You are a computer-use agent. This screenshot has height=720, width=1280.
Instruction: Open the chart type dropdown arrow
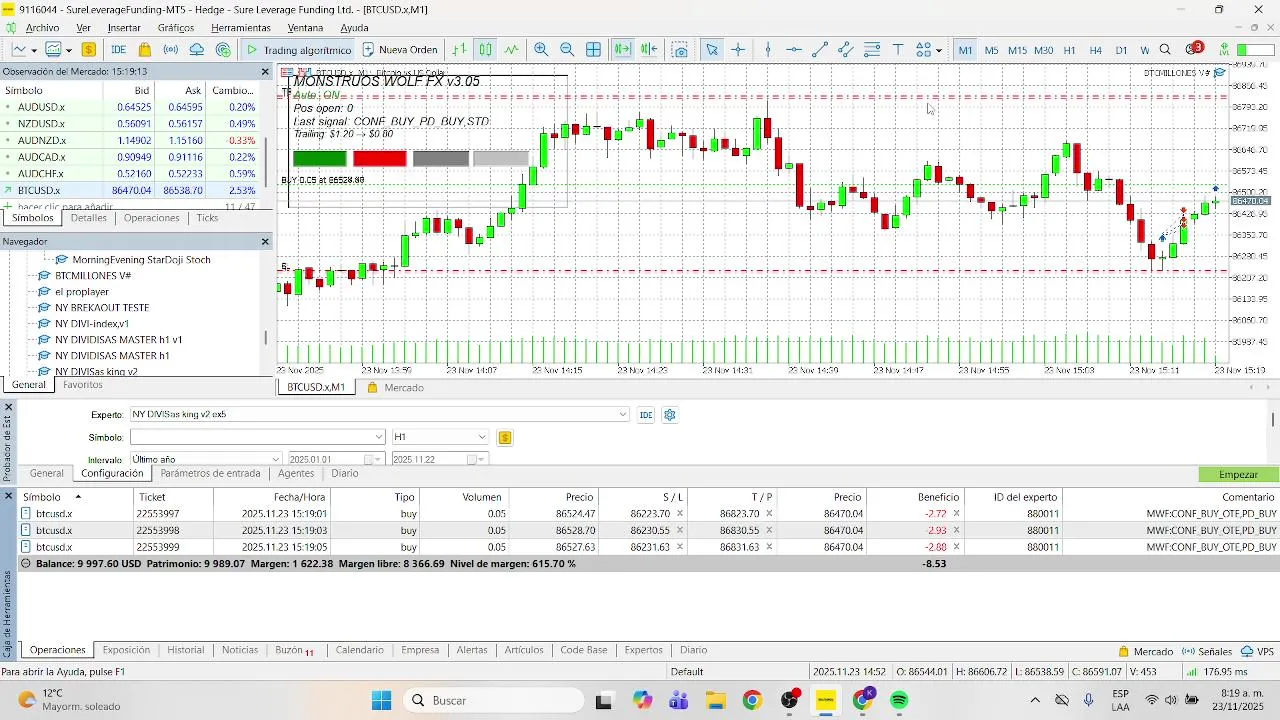34,50
